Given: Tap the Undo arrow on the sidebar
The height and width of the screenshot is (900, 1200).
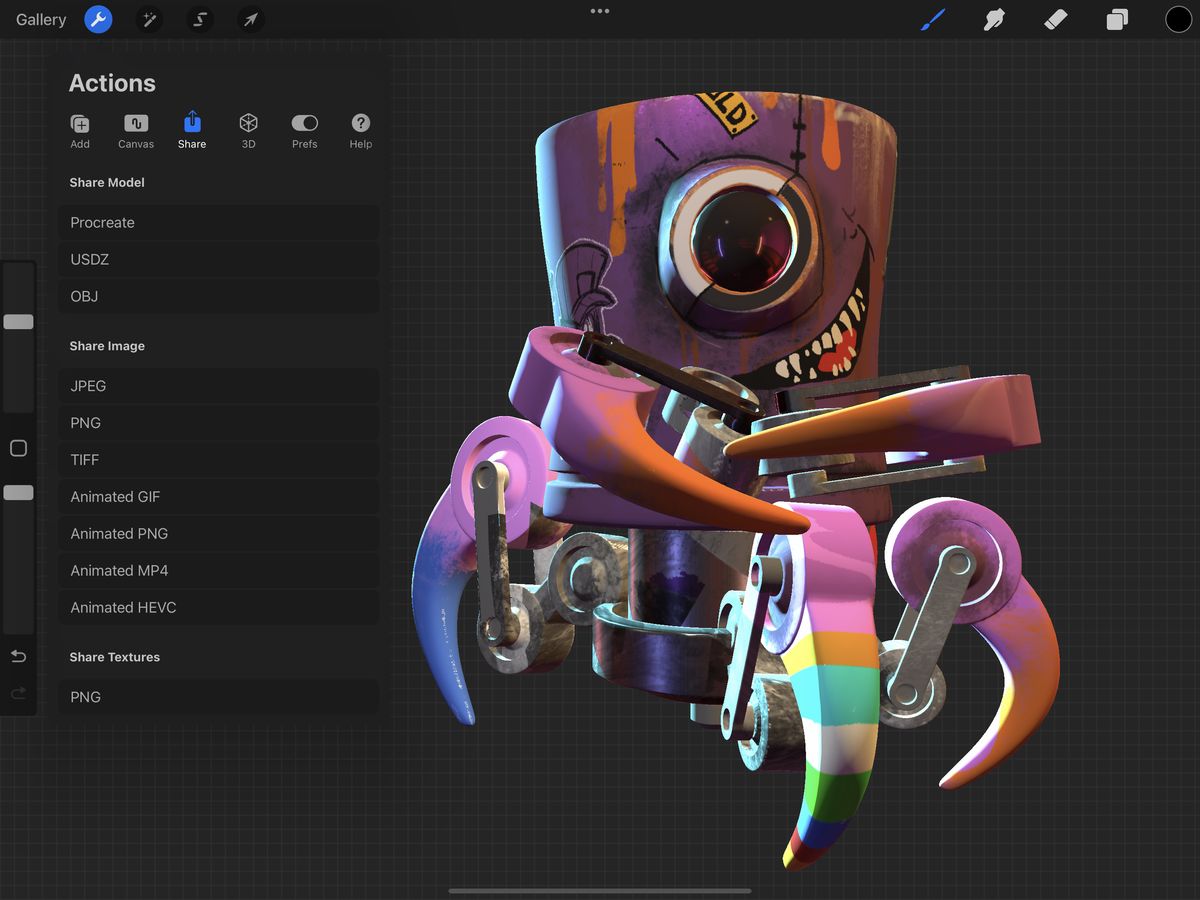Looking at the screenshot, I should [x=18, y=656].
